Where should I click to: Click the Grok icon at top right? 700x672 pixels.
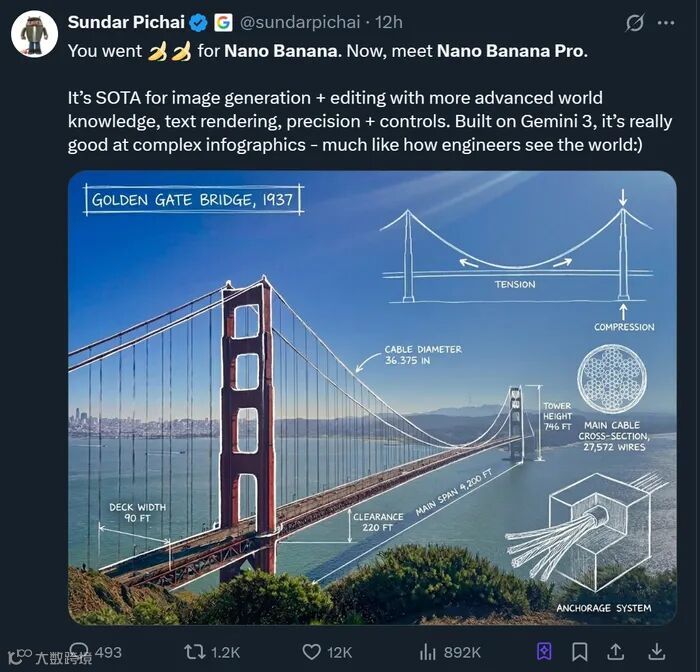tap(634, 23)
